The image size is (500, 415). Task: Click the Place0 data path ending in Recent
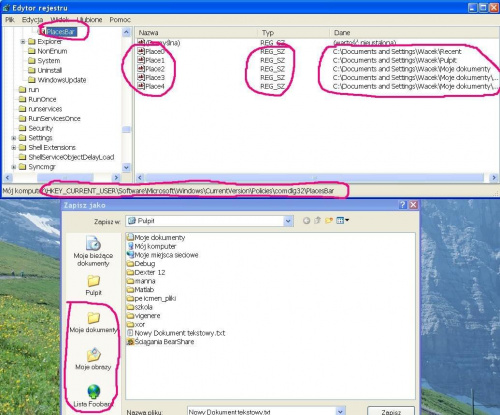pyautogui.click(x=397, y=51)
